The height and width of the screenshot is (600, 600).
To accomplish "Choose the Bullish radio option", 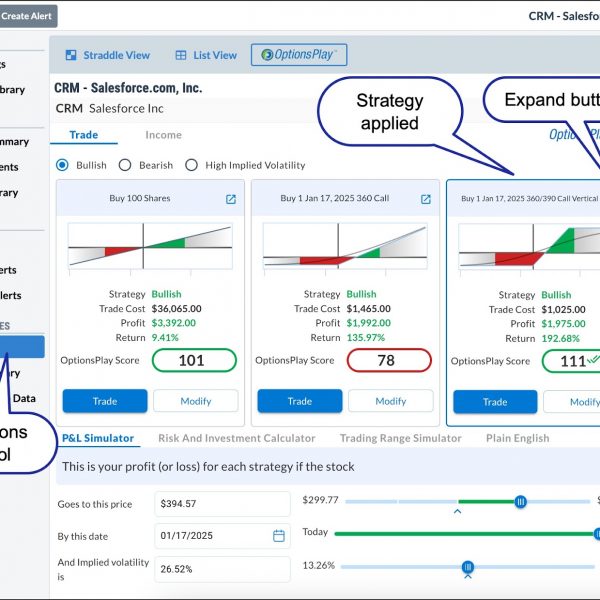I will tap(62, 165).
